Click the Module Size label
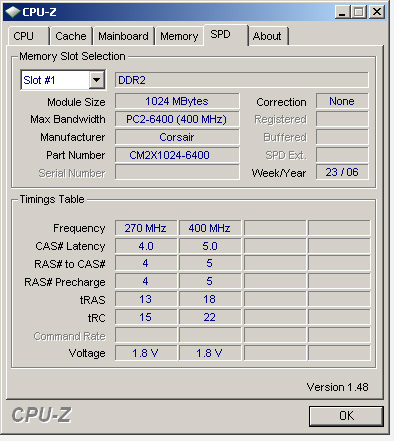Viewport: 394px width, 441px height. [x=76, y=102]
